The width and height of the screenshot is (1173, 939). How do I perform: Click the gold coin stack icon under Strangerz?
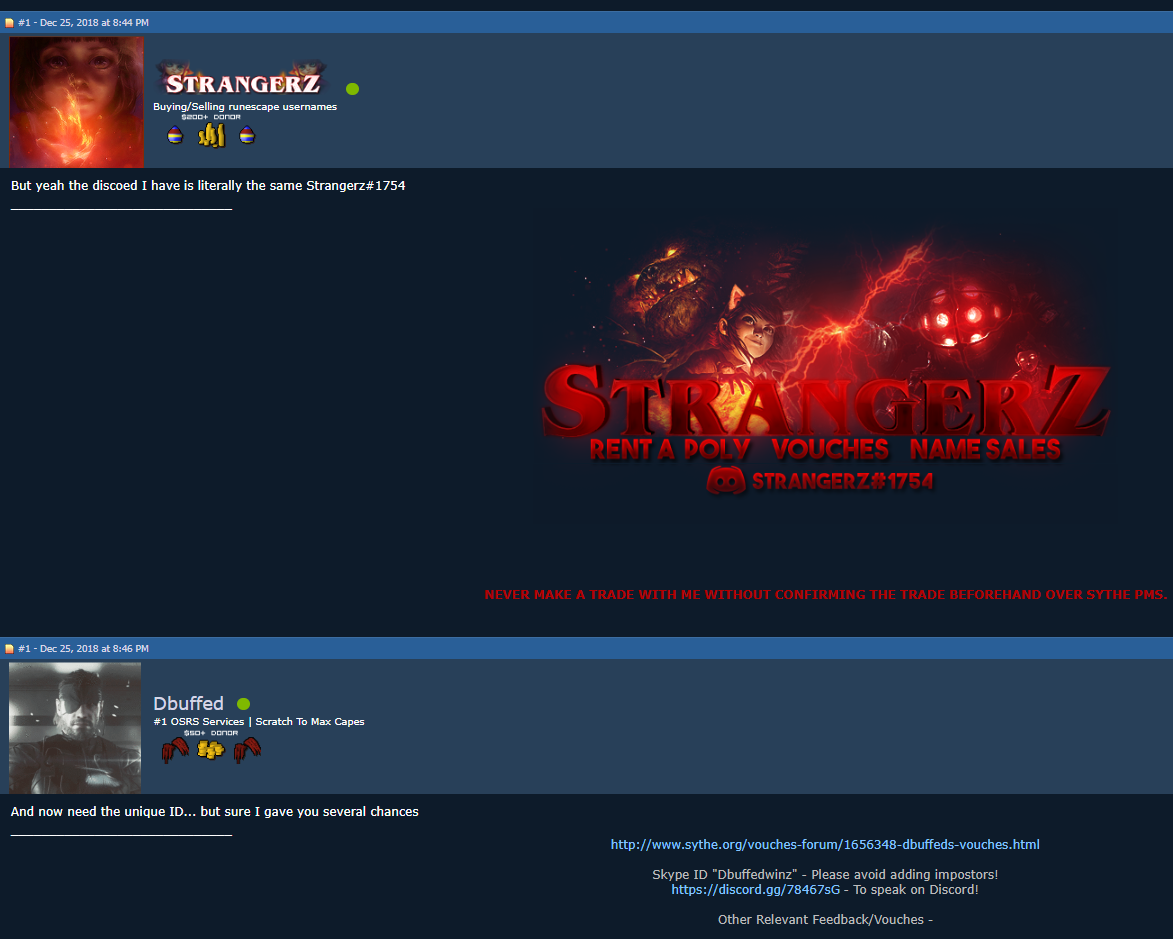[x=212, y=135]
